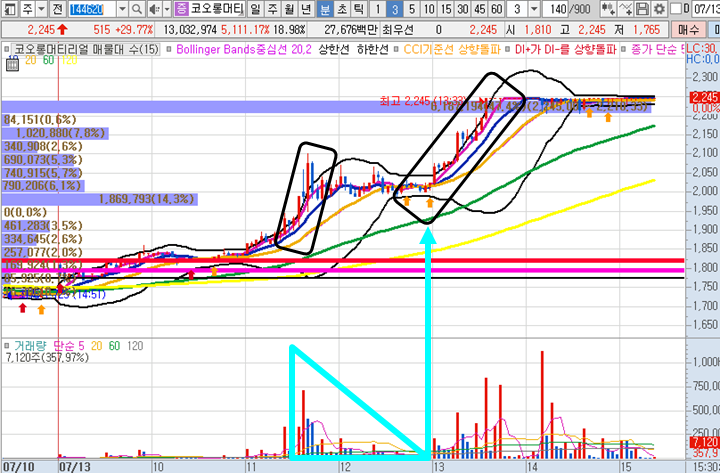Open the custom interval dropdown arrow

[x=534, y=9]
